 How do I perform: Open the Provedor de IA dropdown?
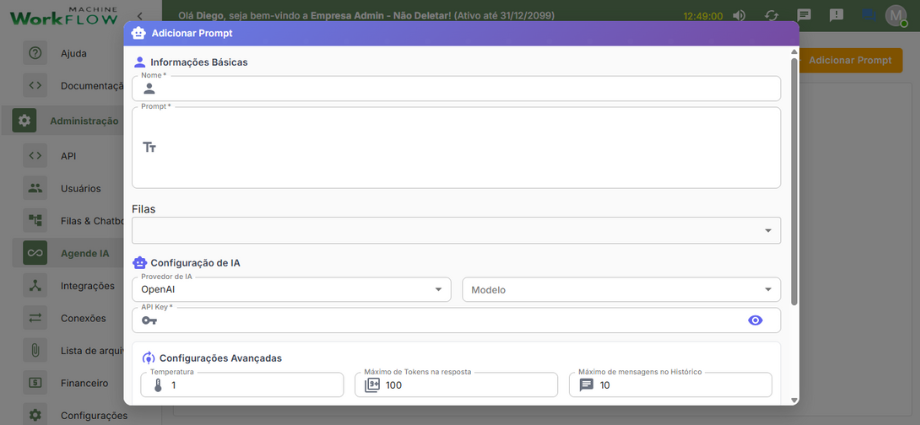click(x=291, y=290)
